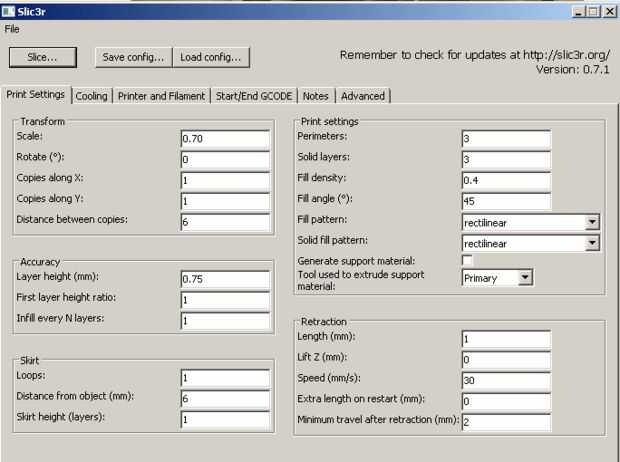Enable Generate support material checkbox
Image resolution: width=620 pixels, height=462 pixels.
[467, 261]
